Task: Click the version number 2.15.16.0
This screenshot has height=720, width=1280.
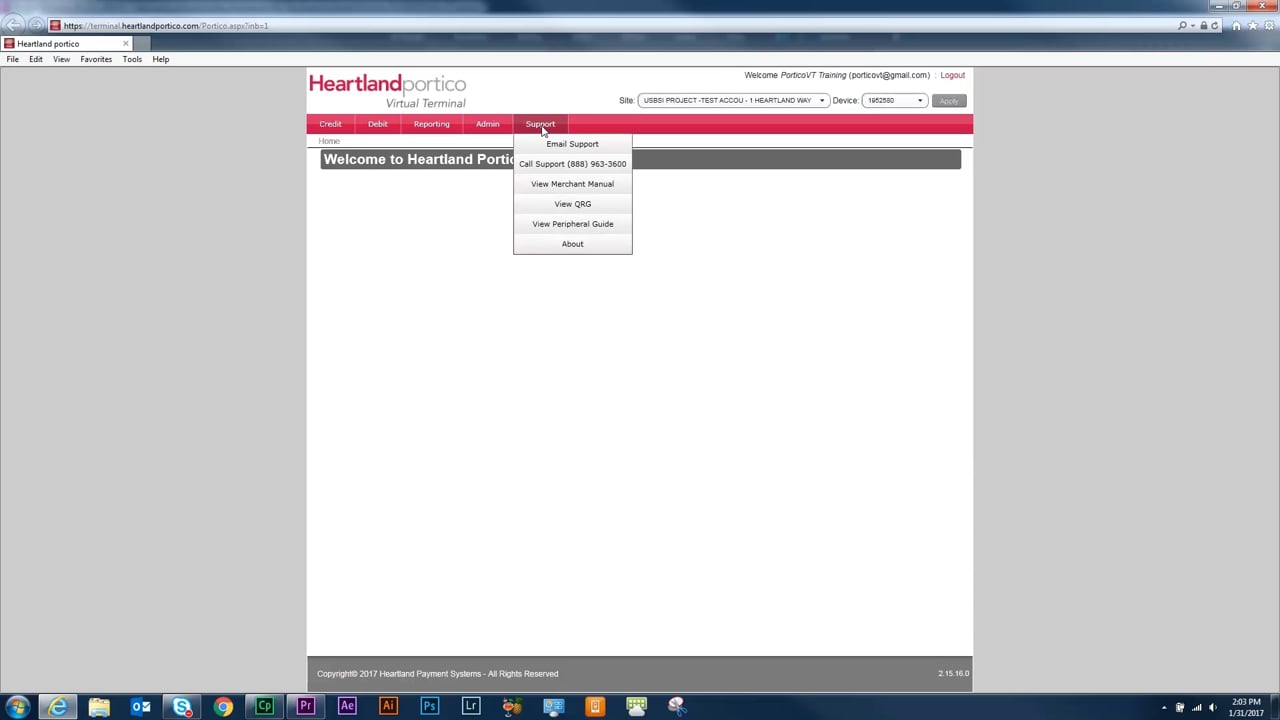Action: 954,674
